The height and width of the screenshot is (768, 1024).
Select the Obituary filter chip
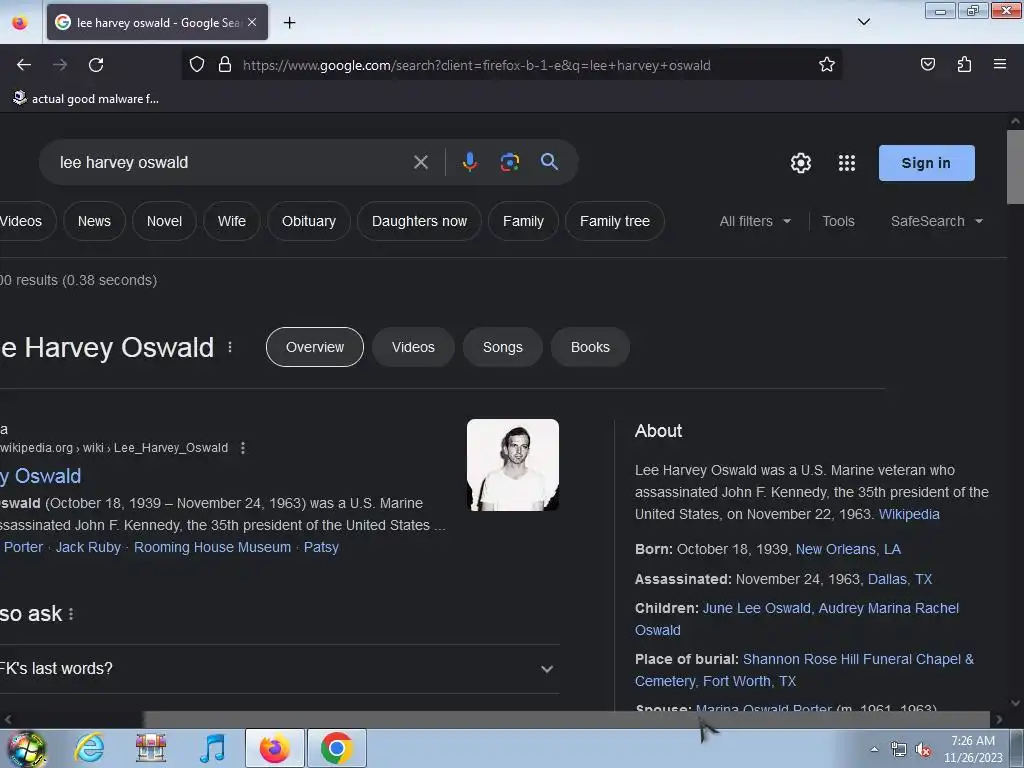pos(309,221)
